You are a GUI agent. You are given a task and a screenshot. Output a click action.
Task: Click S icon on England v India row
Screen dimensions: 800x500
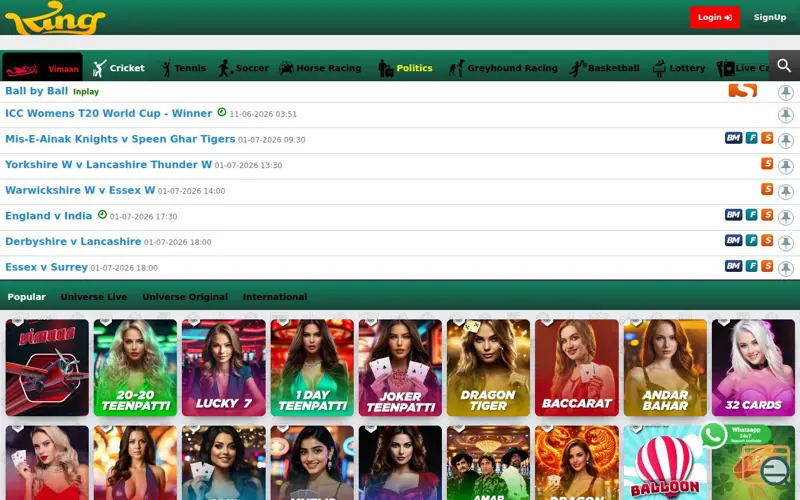(x=767, y=215)
